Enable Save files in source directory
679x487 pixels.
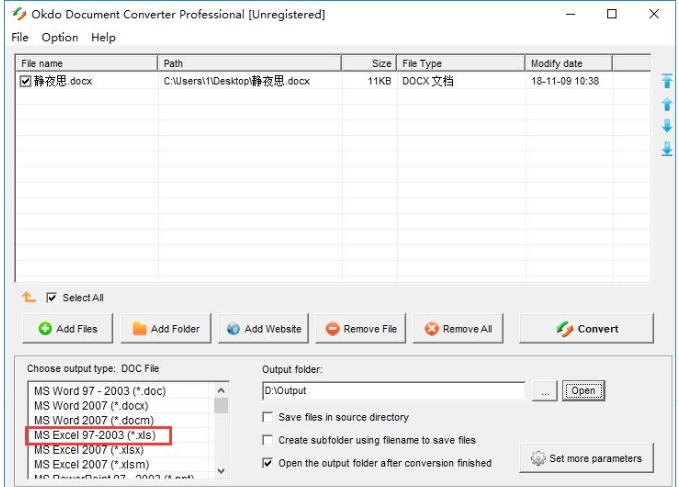tap(268, 417)
